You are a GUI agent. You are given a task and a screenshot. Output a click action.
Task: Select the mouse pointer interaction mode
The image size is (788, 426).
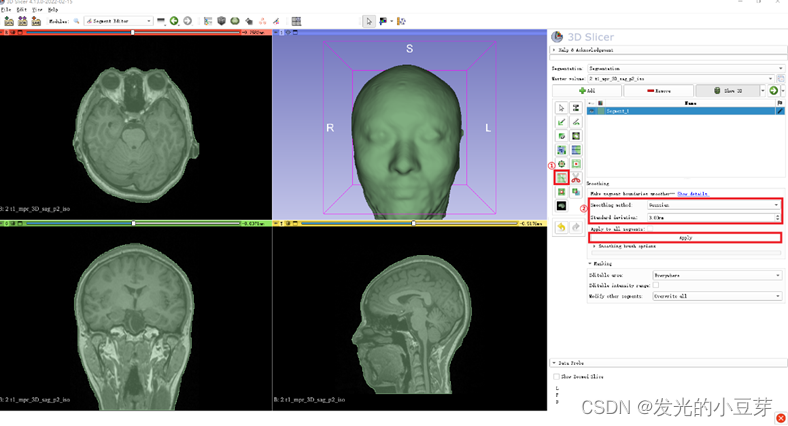pos(369,21)
